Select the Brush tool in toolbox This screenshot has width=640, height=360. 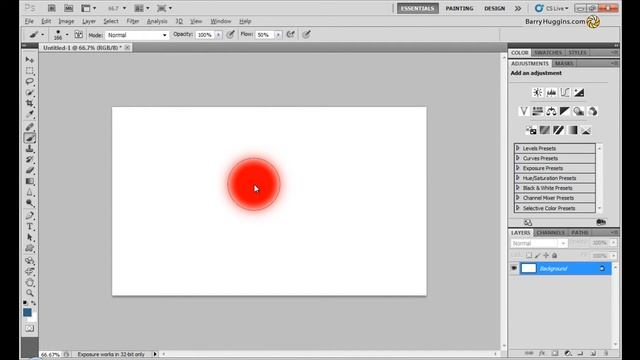[29, 138]
